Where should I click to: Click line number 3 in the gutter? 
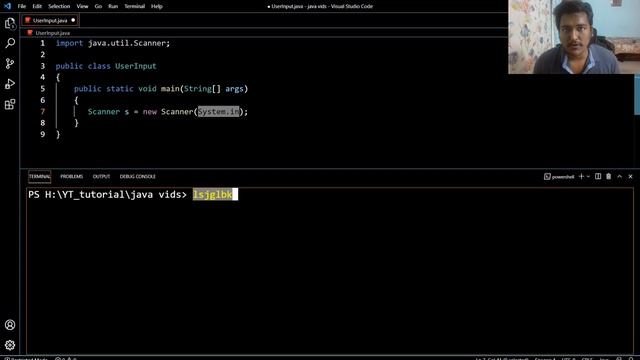(x=42, y=66)
